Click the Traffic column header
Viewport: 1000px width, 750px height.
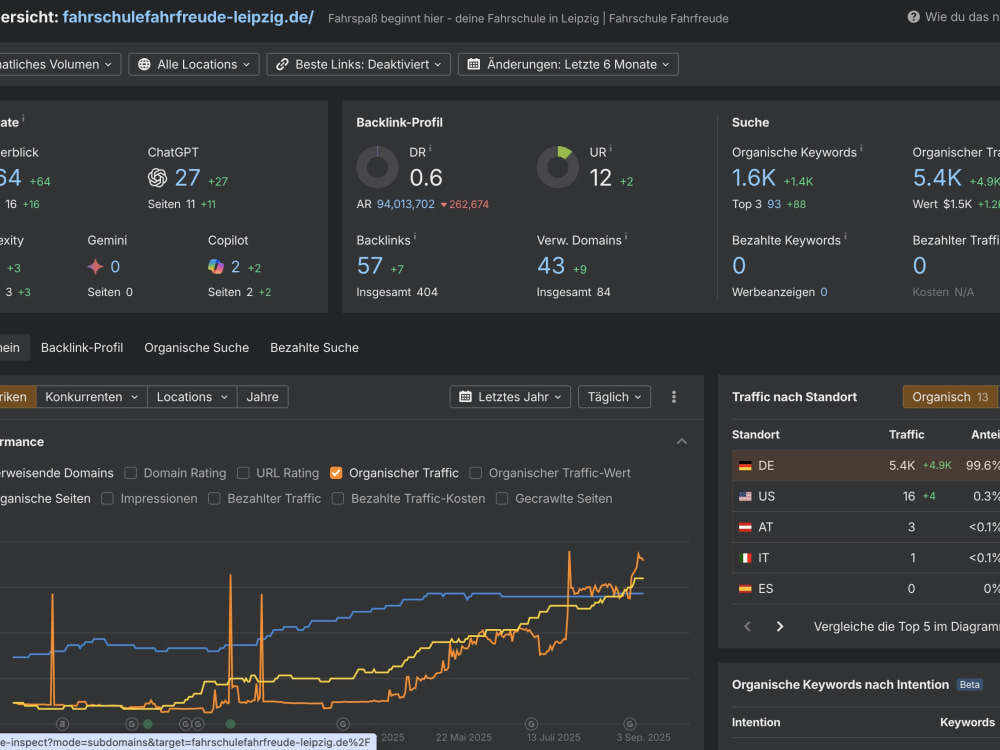[x=906, y=434]
